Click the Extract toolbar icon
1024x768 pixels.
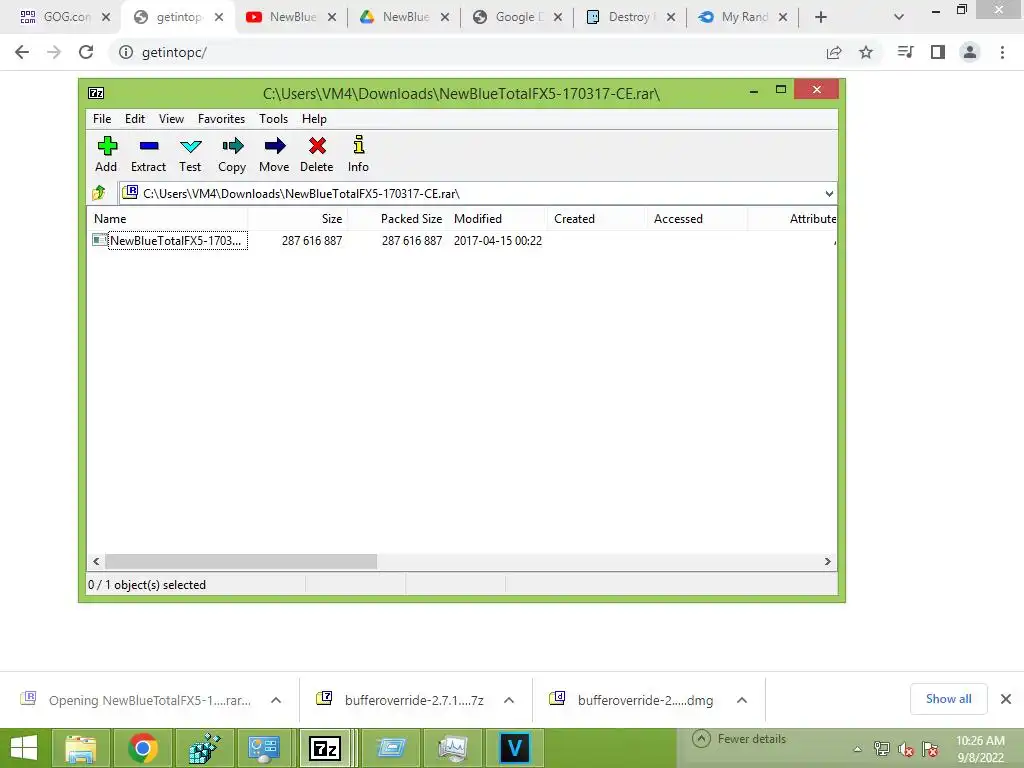[148, 154]
